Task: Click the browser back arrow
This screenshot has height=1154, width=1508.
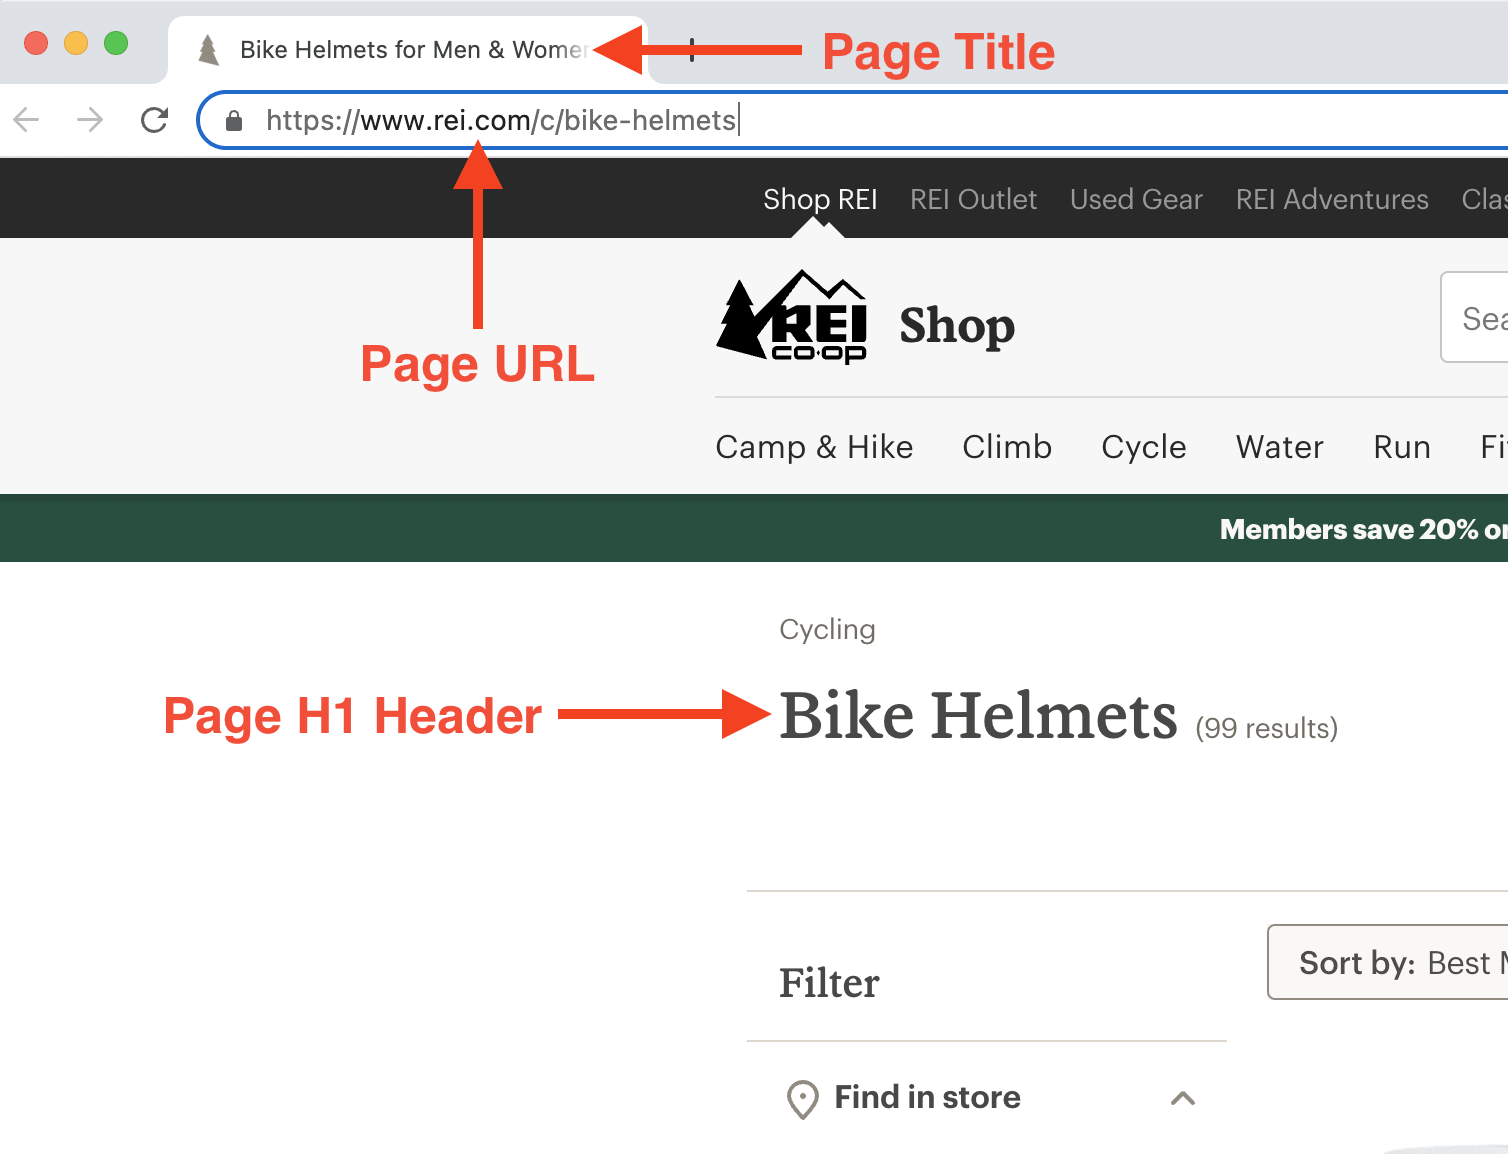Action: [26, 121]
